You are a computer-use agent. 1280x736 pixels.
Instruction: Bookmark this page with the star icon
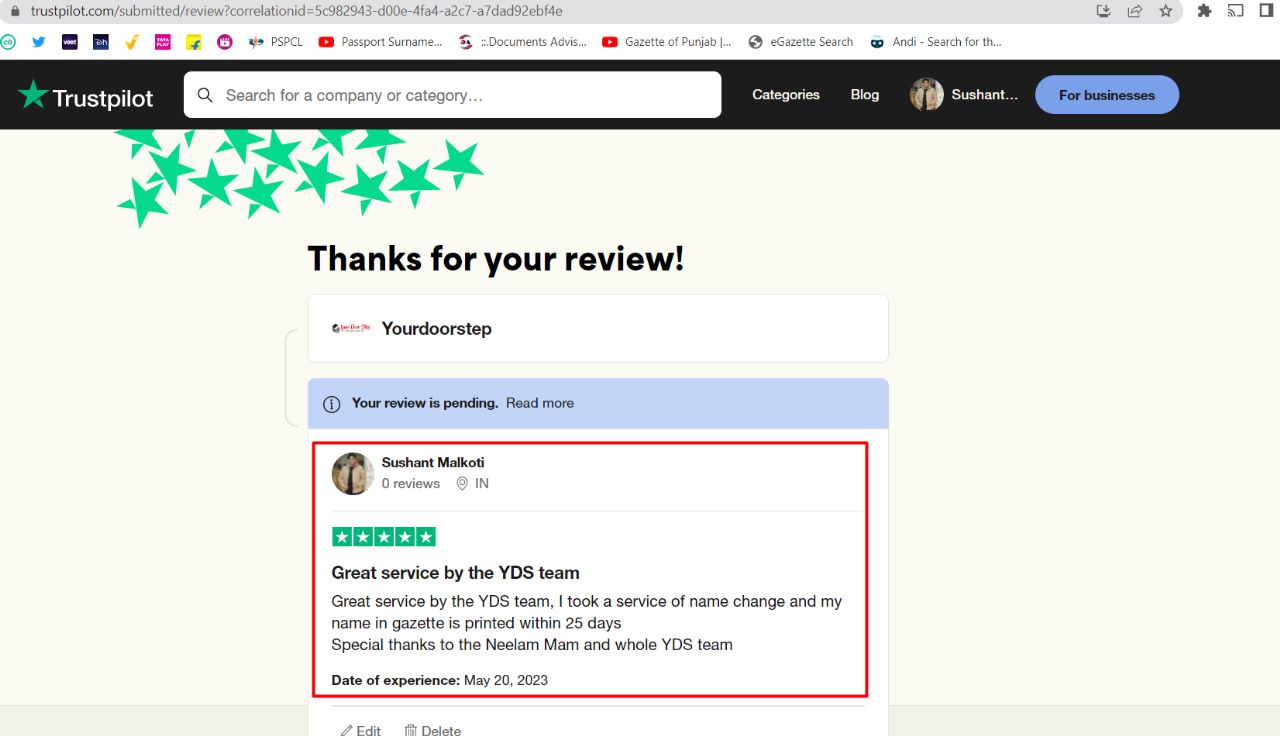(x=1166, y=11)
